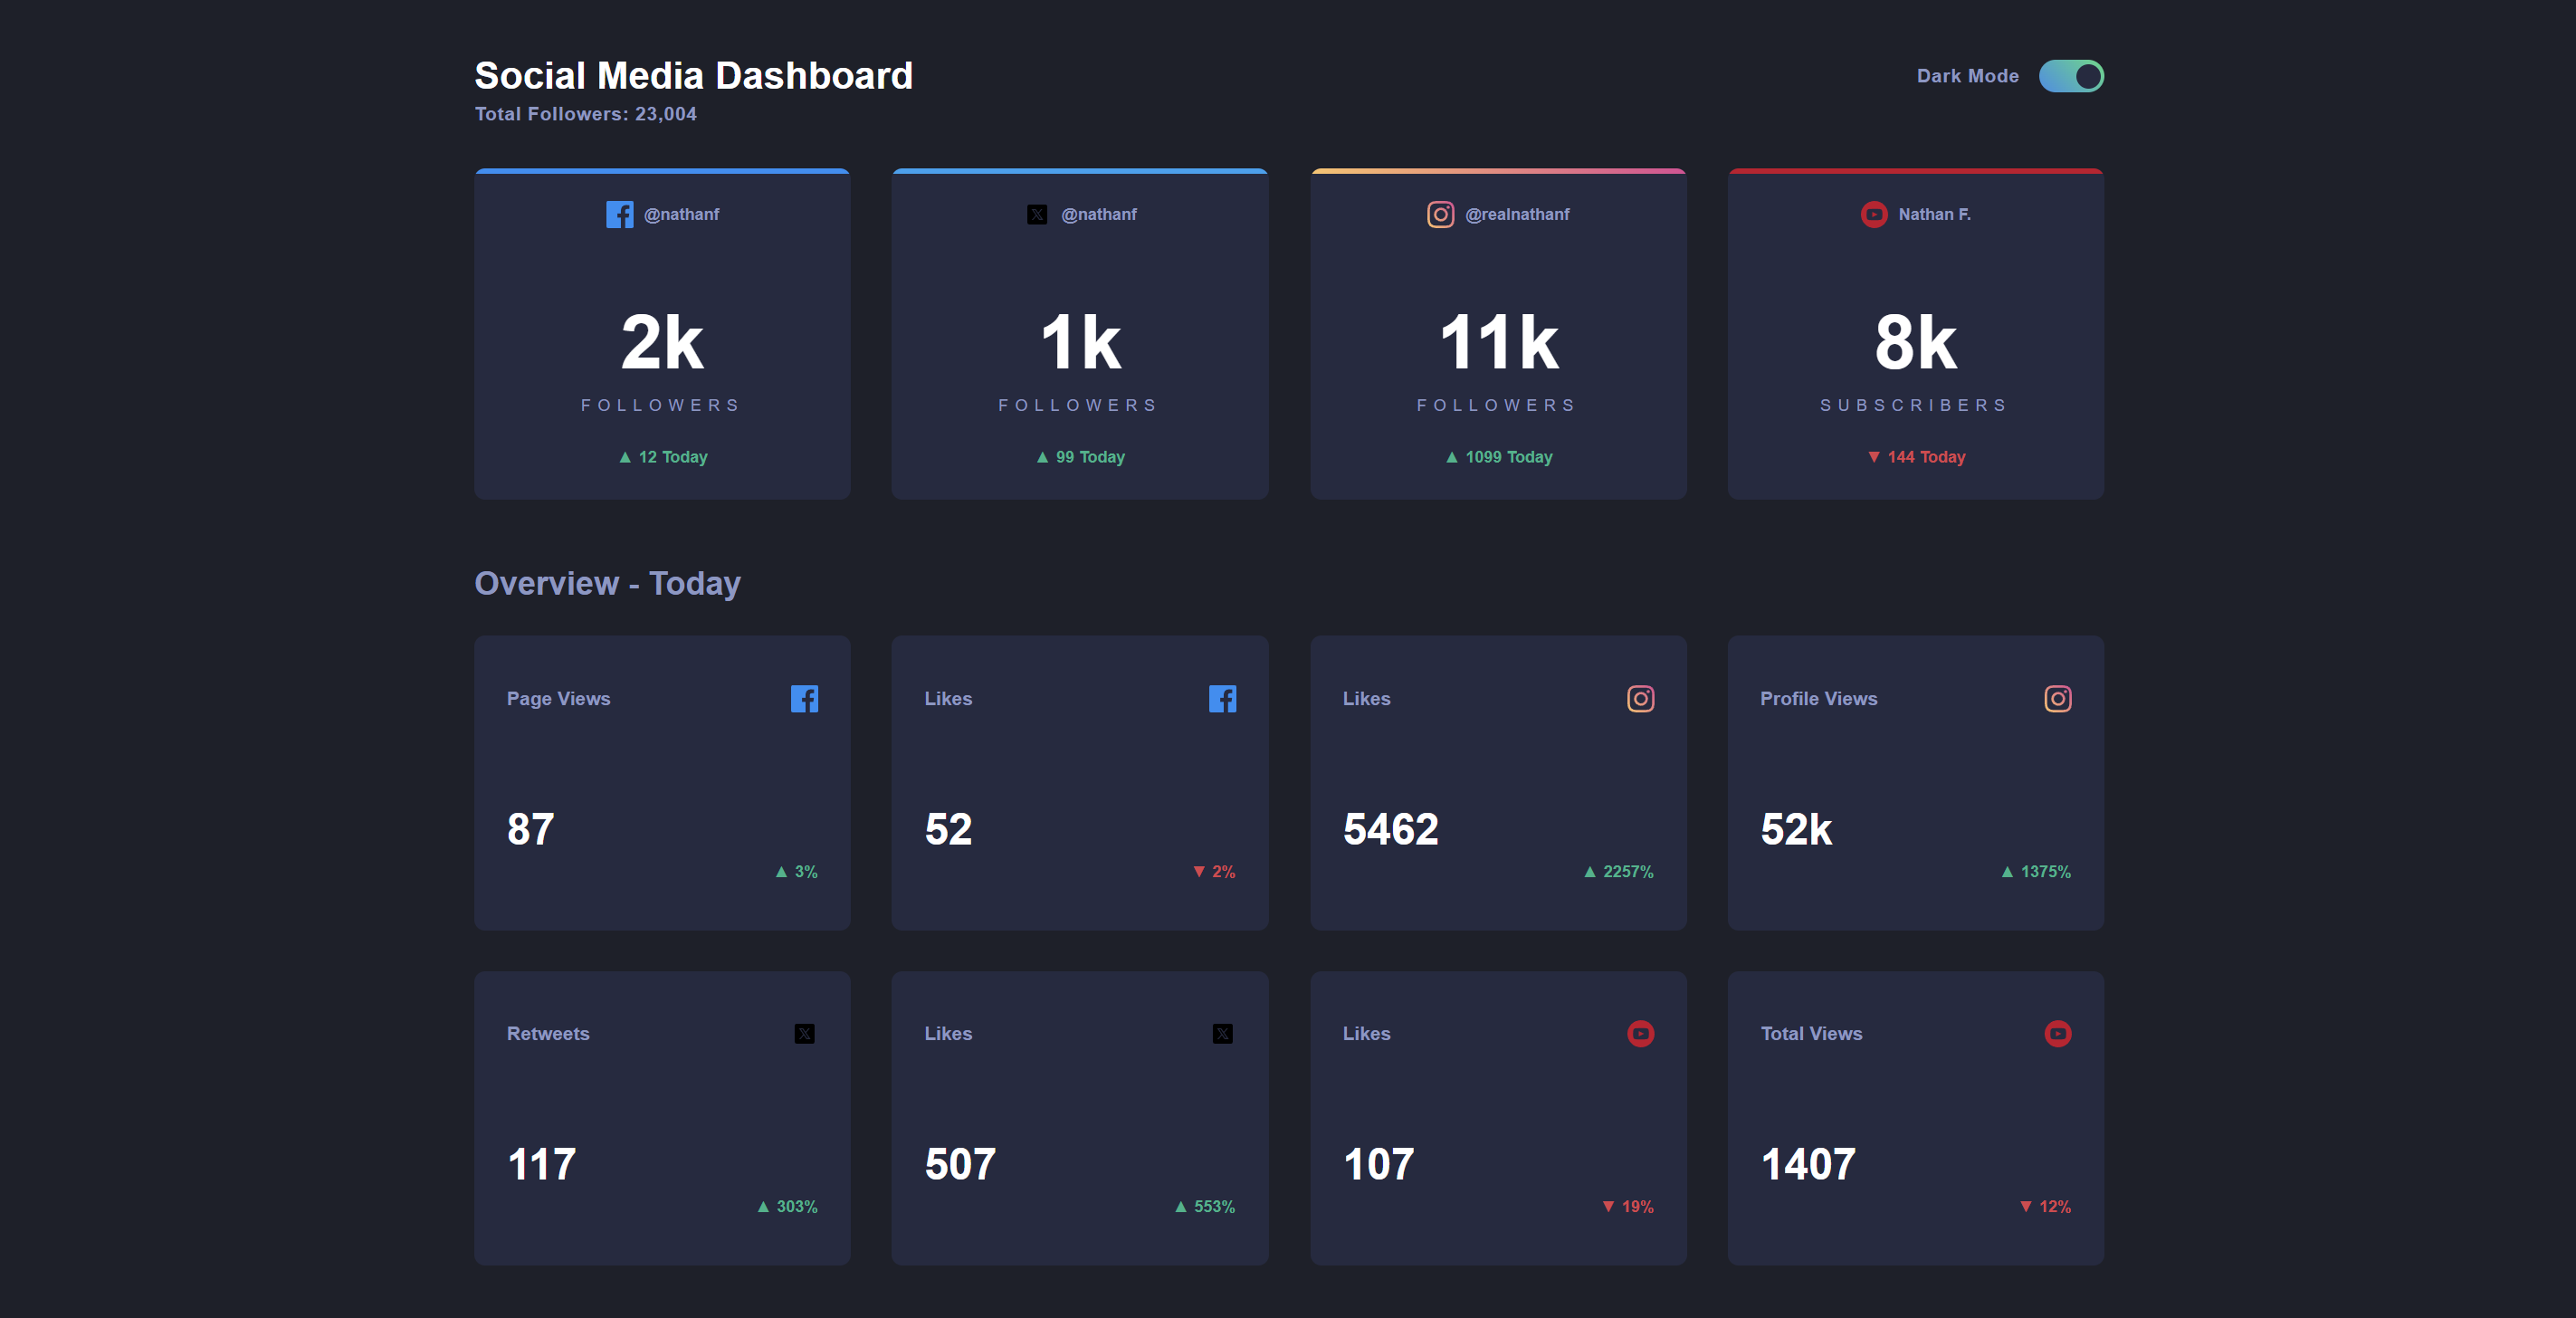Click Facebook icon in Page Views card
The image size is (2576, 1318).
(x=804, y=698)
